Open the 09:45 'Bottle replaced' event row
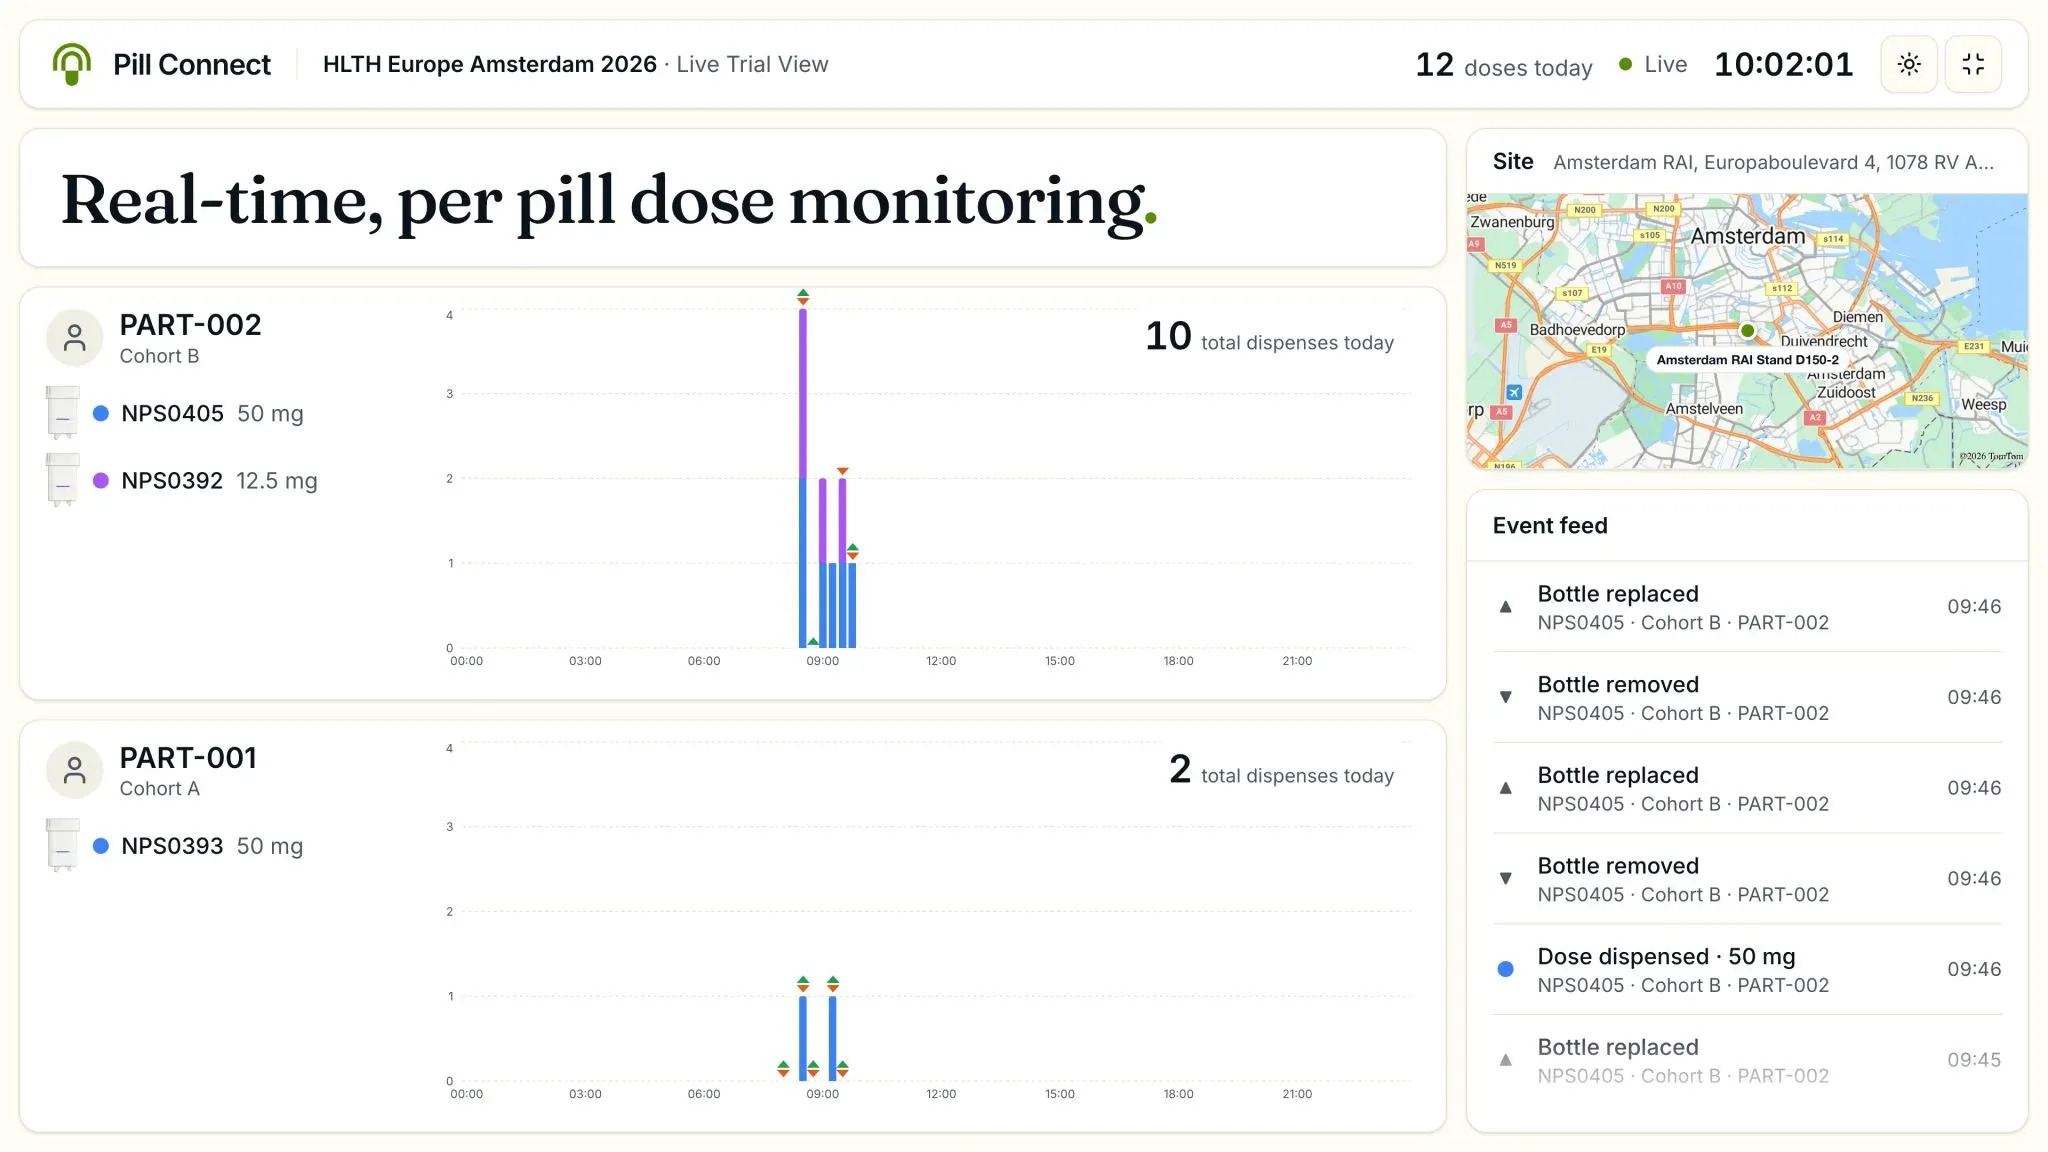 (x=1747, y=1060)
